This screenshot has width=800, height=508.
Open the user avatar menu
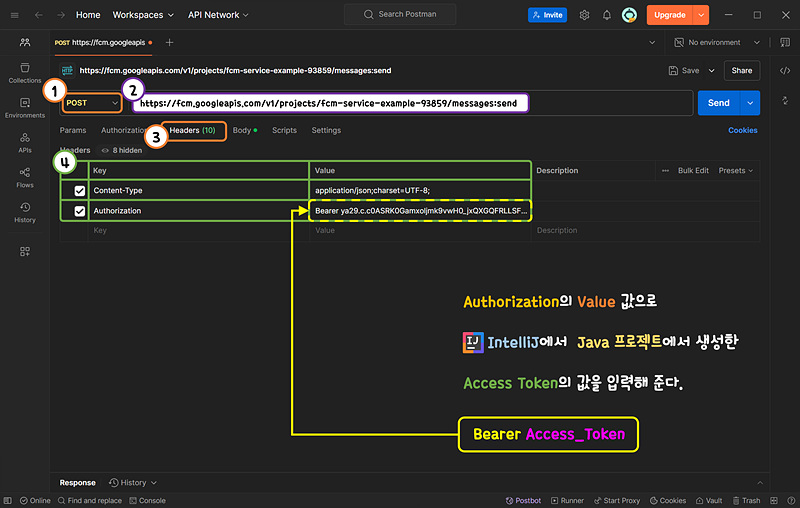[x=629, y=15]
